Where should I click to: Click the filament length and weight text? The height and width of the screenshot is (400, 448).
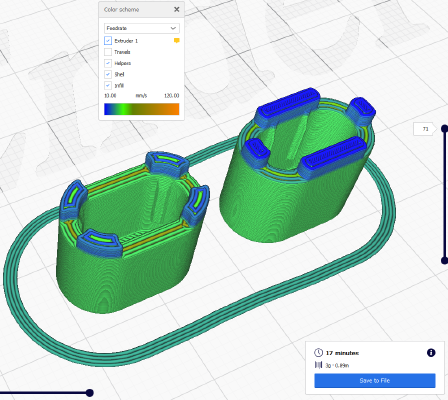(x=337, y=366)
